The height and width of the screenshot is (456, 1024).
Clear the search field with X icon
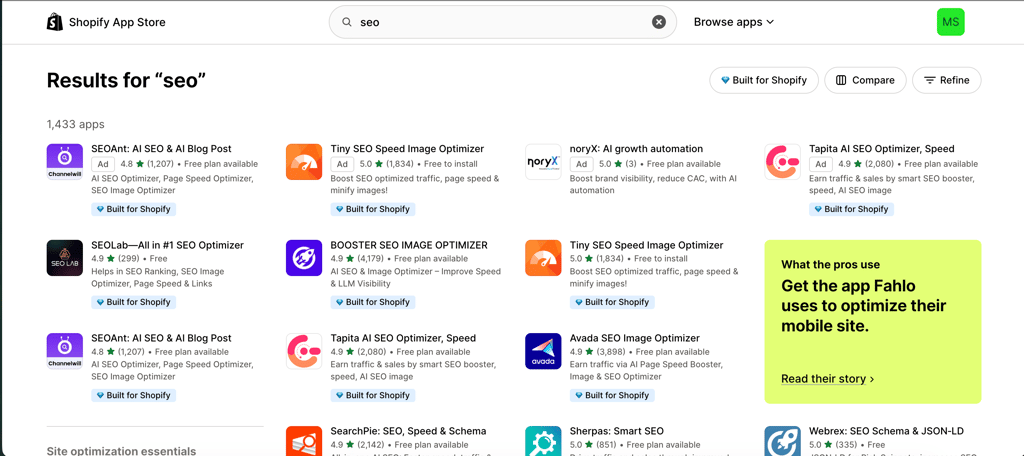(659, 22)
